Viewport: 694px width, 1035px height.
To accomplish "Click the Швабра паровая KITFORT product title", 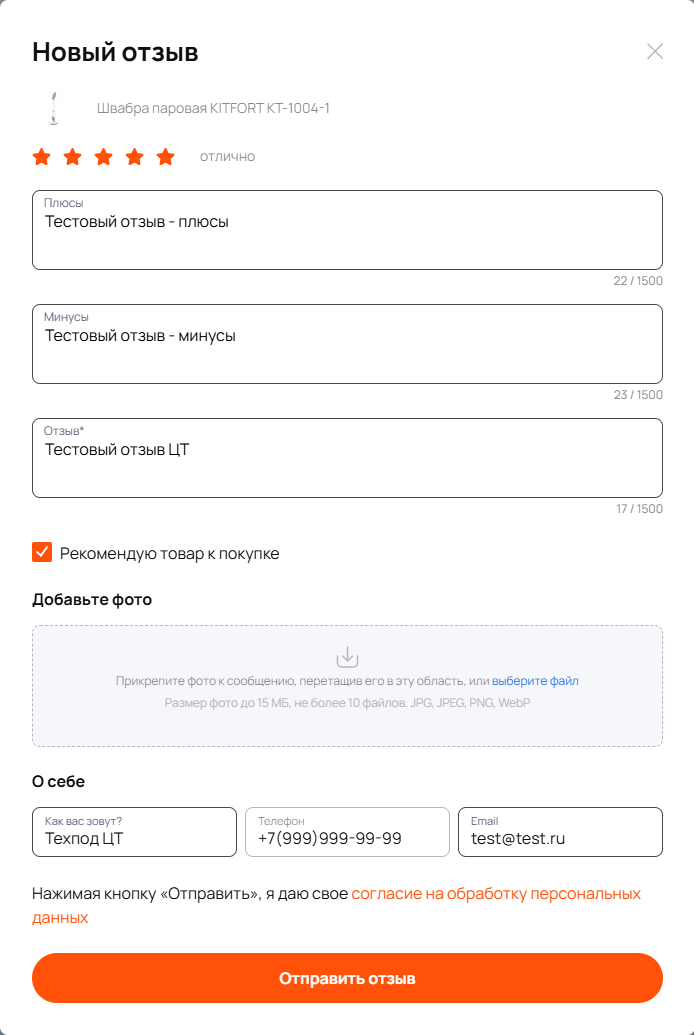I will tap(213, 108).
